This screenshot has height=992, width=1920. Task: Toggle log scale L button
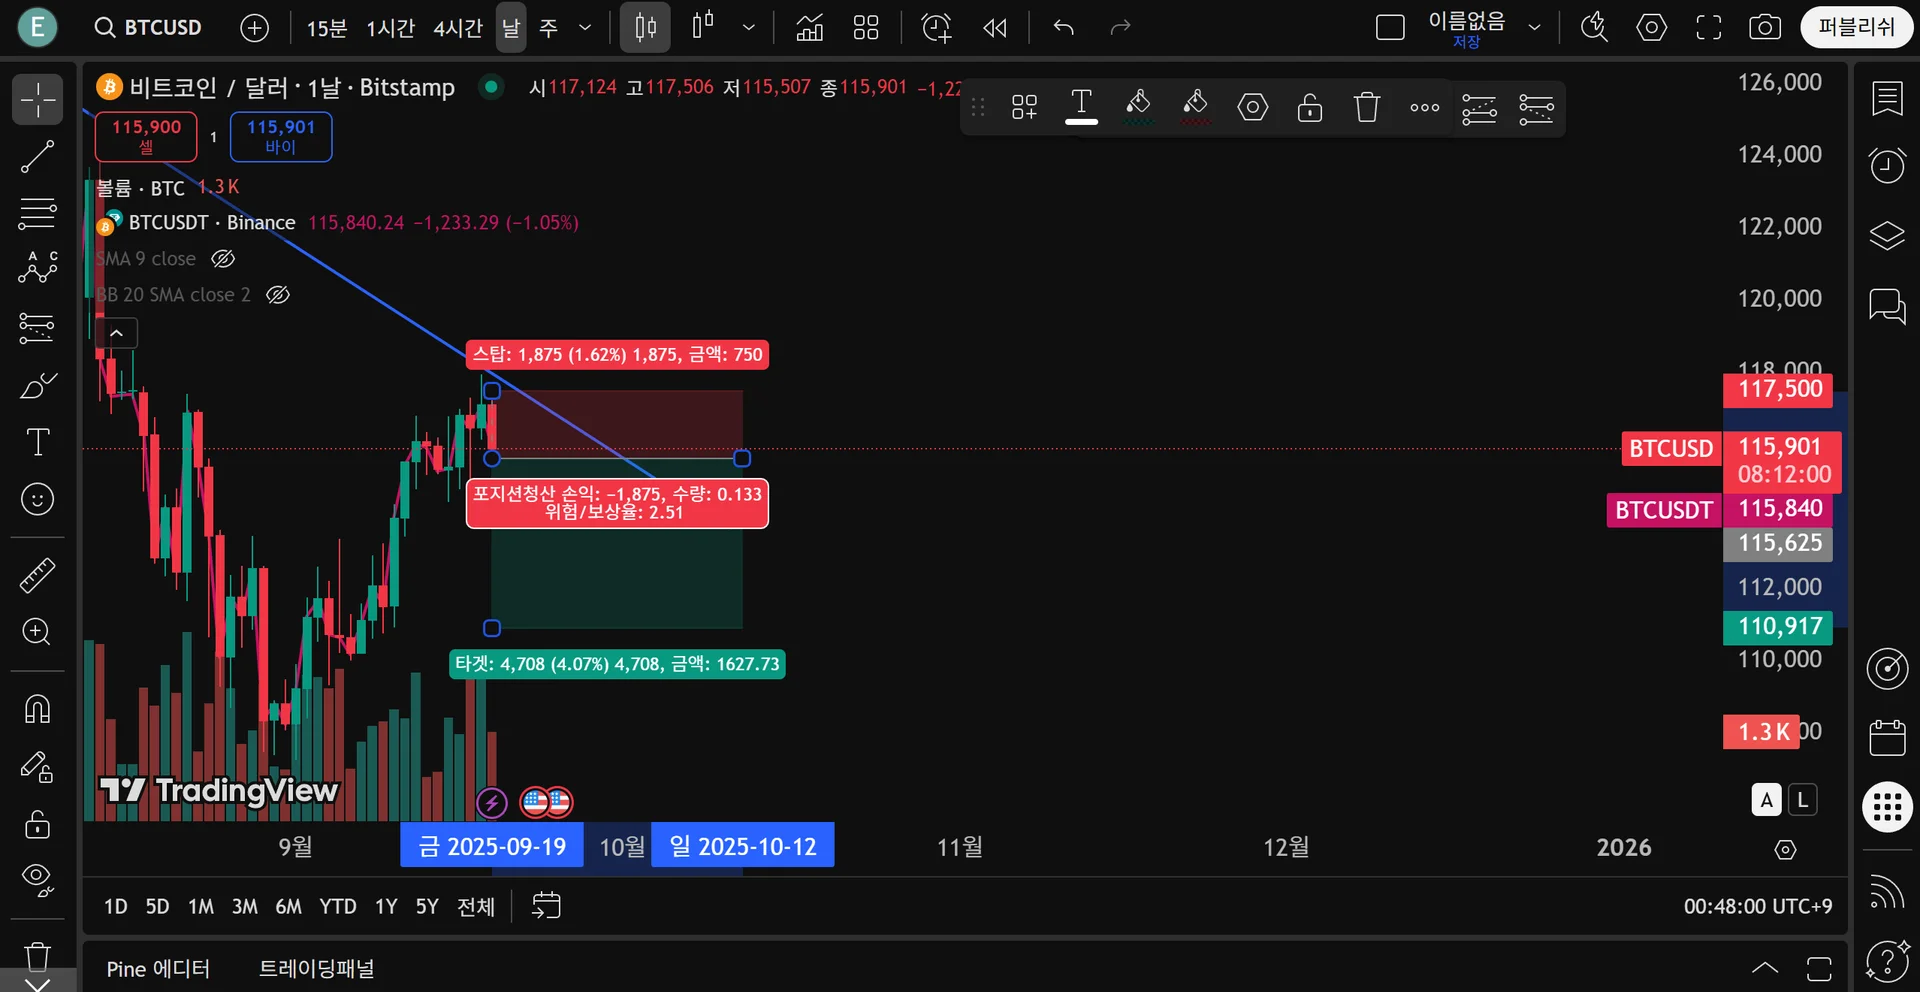(1802, 800)
